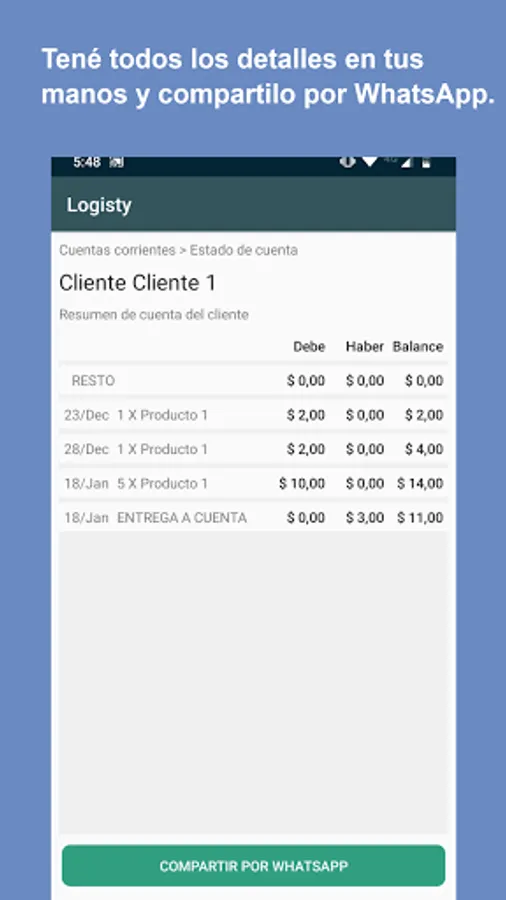Tap the Logisty app title
The width and height of the screenshot is (506, 900).
(99, 205)
